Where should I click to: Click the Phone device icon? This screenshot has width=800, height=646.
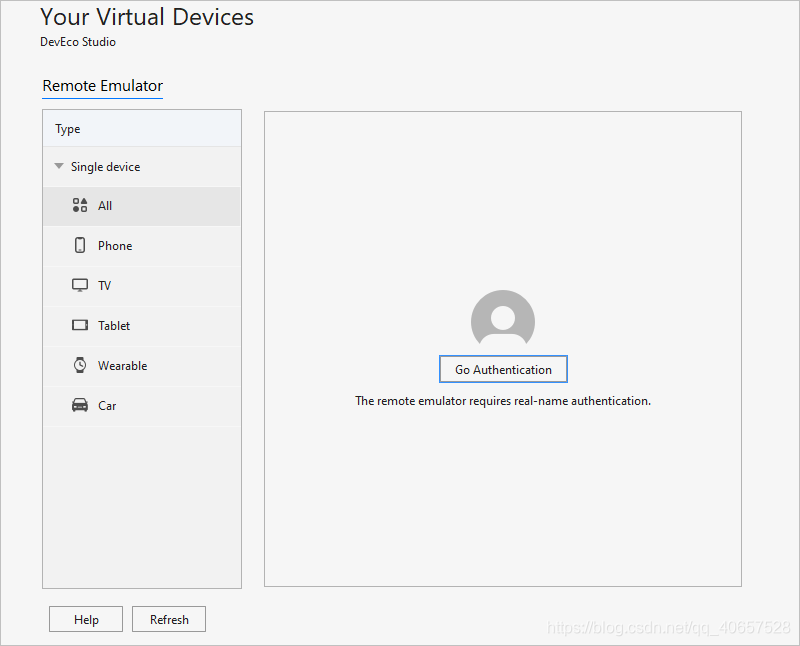(x=80, y=245)
